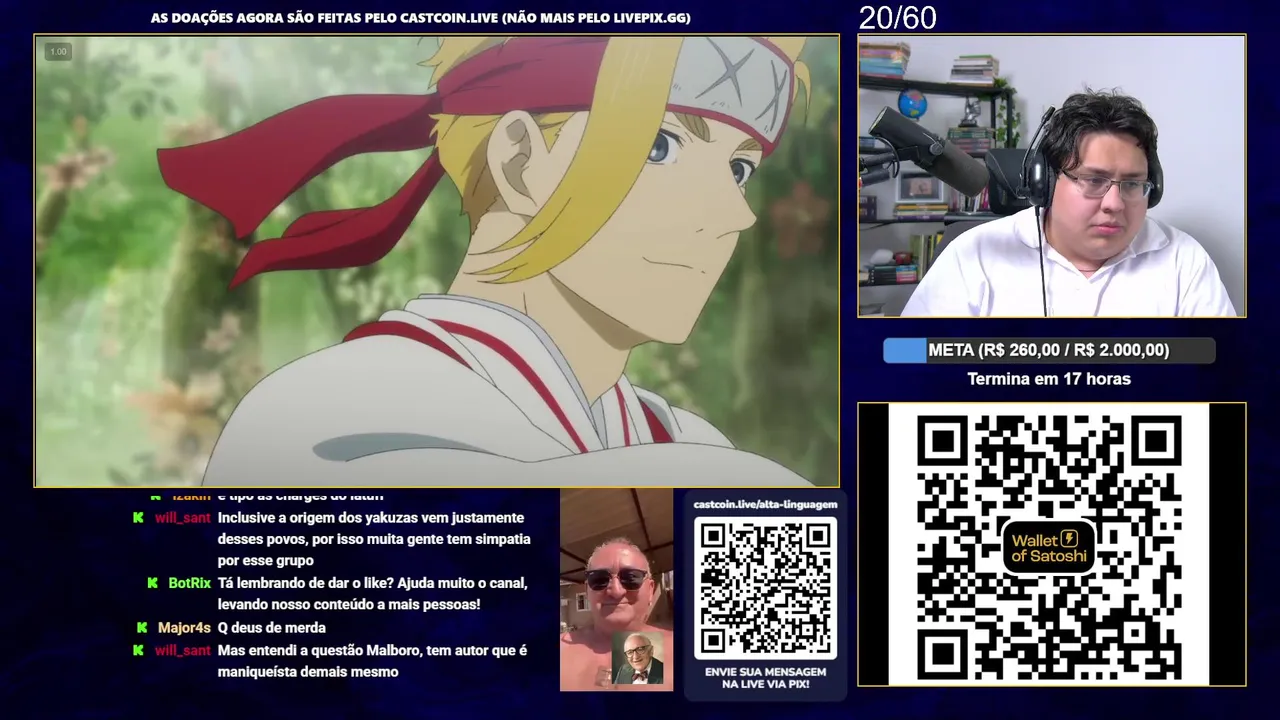Click the Wallet of Satoshi logo
The height and width of the screenshot is (720, 1280).
(1048, 546)
